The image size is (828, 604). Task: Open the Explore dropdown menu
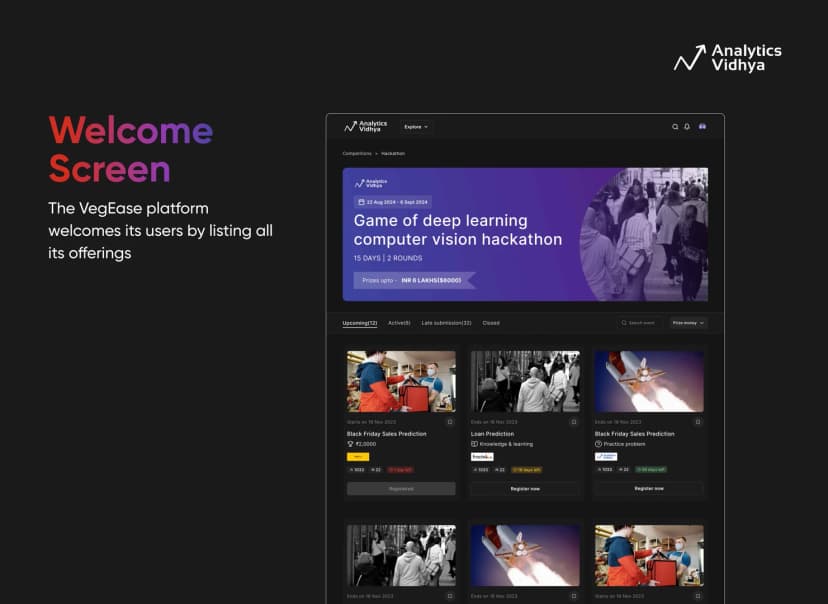[x=416, y=127]
